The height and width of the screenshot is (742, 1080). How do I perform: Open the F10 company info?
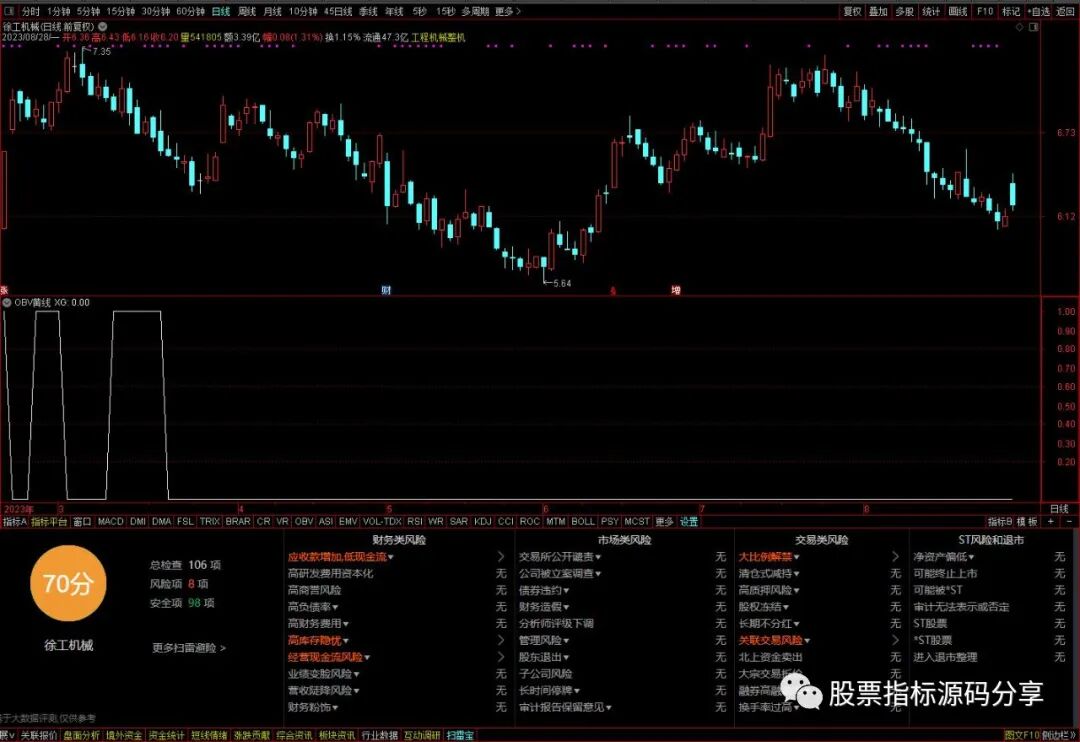tap(985, 12)
